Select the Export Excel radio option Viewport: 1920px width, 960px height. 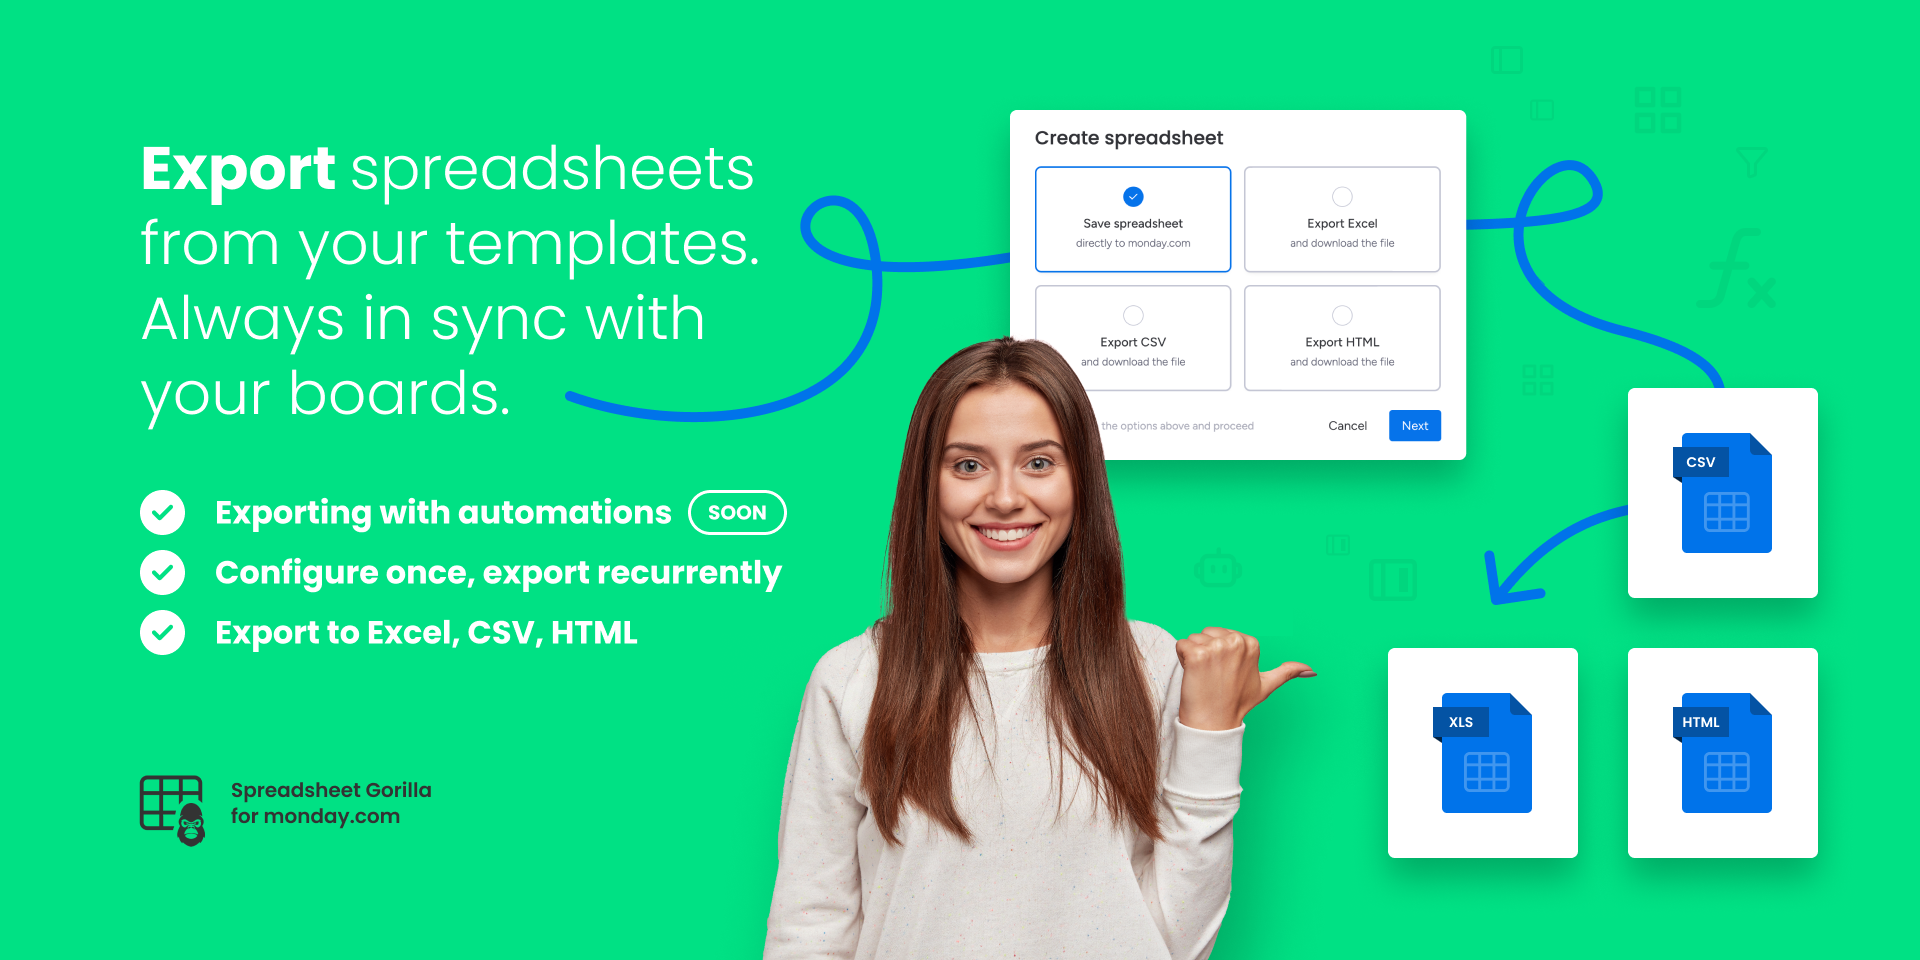pyautogui.click(x=1342, y=197)
